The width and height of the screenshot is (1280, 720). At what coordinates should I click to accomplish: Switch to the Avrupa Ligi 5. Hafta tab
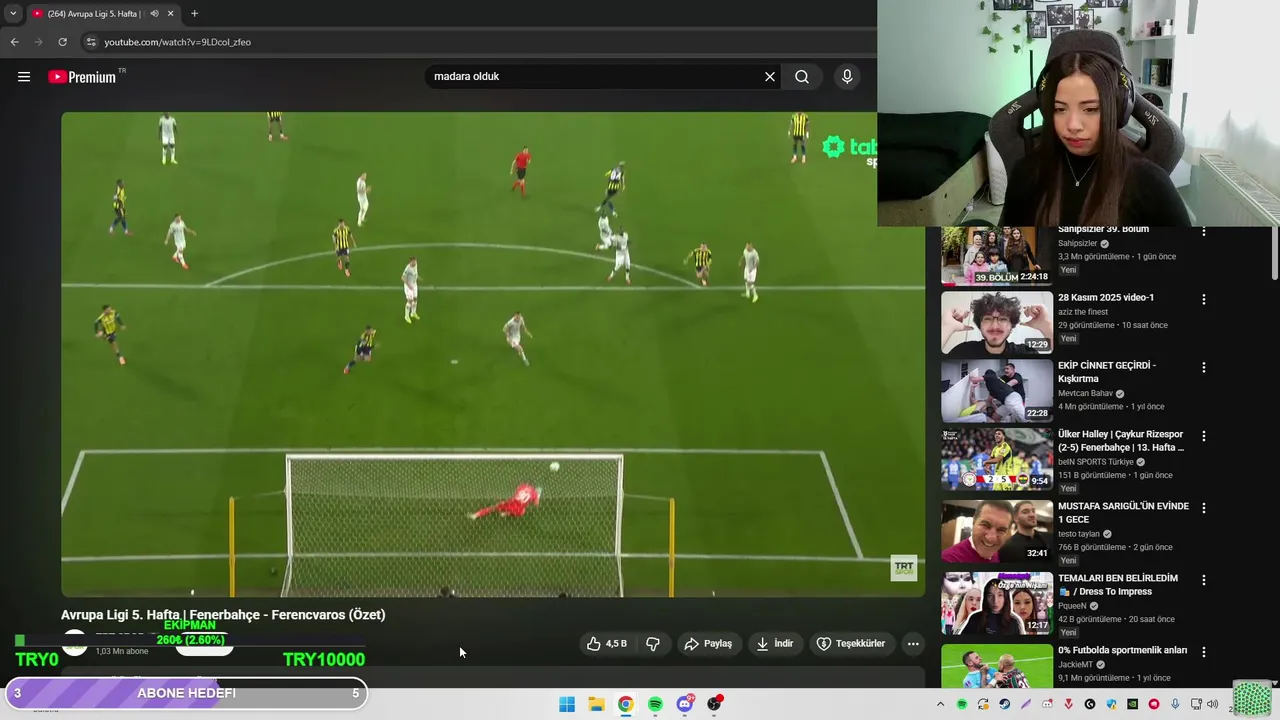pos(95,14)
